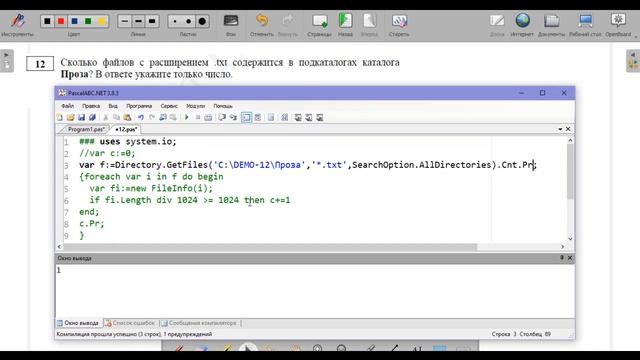Click the Open file folder icon
Viewport: 640px width, 360px height.
pos(71,118)
